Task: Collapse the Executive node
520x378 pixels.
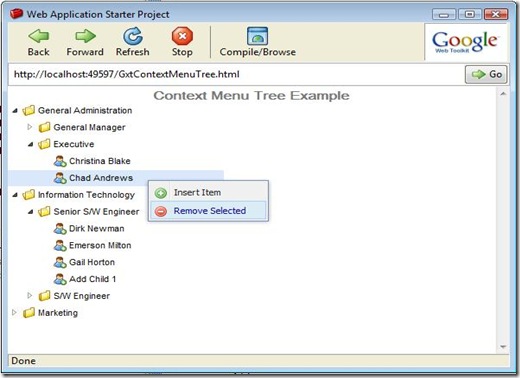Action: [30, 144]
